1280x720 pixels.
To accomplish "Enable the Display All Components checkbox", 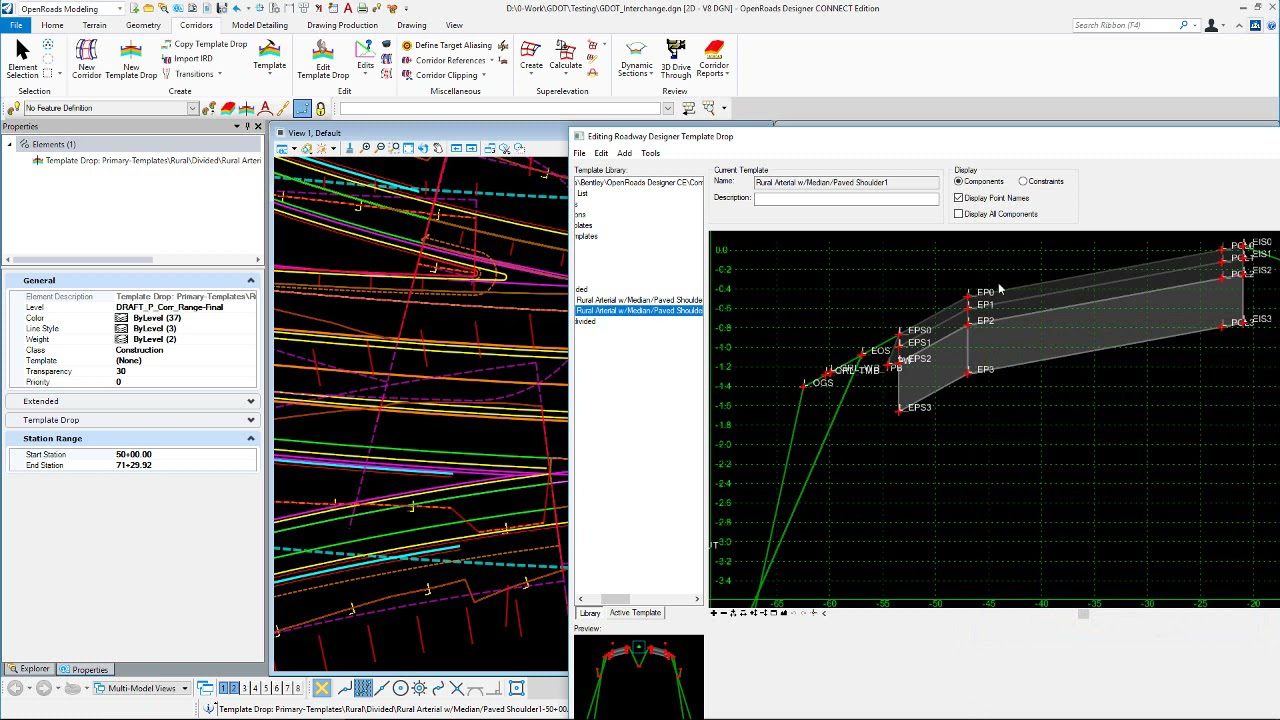I will click(959, 214).
